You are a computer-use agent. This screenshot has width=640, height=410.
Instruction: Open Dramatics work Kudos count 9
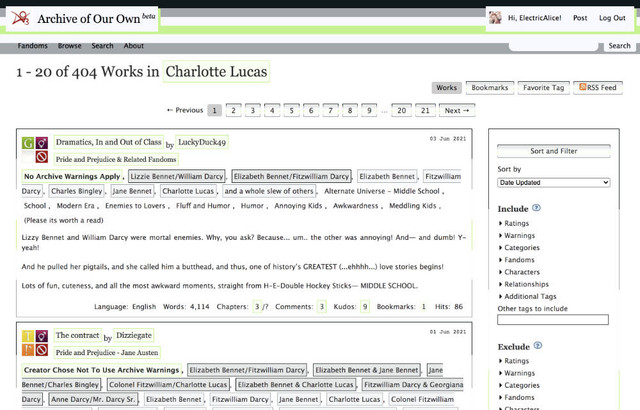tap(365, 306)
